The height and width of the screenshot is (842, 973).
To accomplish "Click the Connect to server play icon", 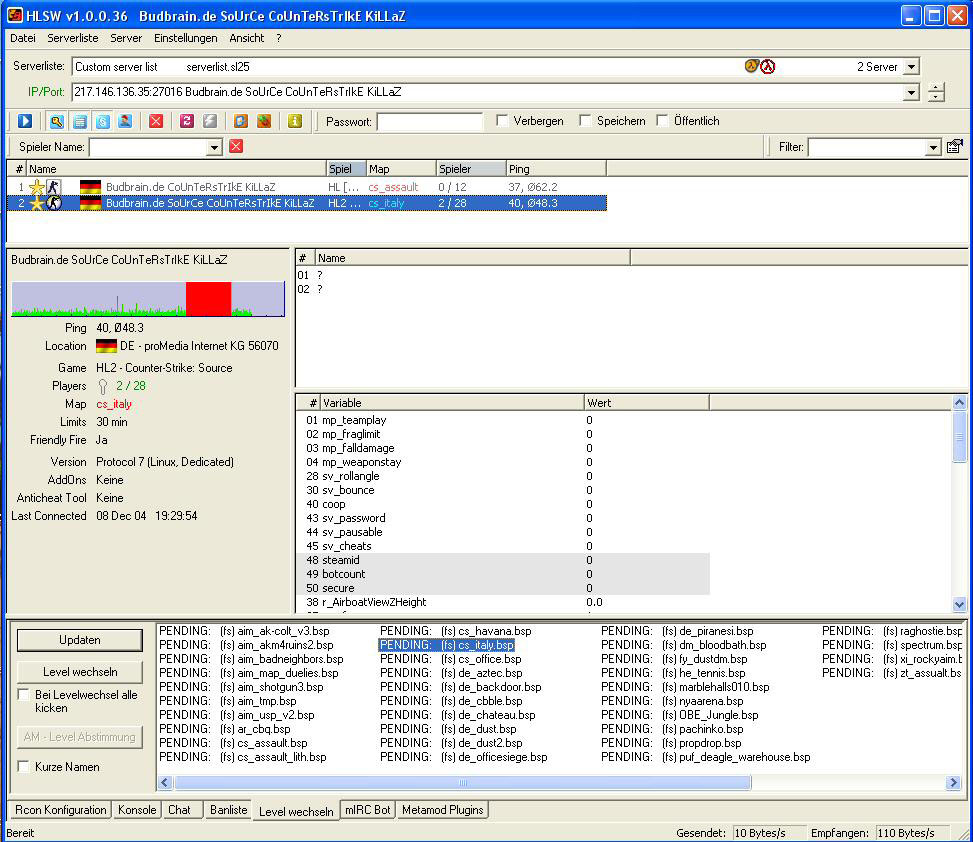I will coord(25,121).
